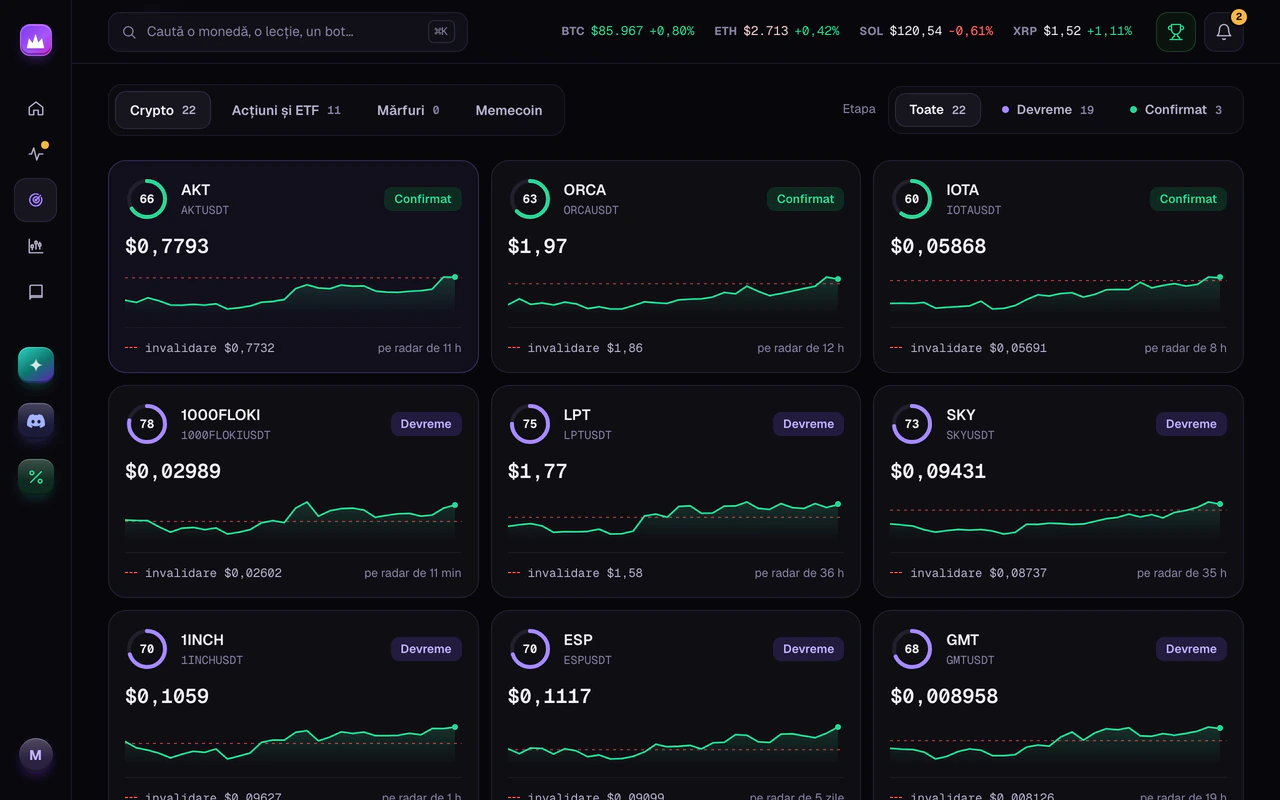
Task: Open the notifications bell icon
Action: pyautogui.click(x=1224, y=32)
